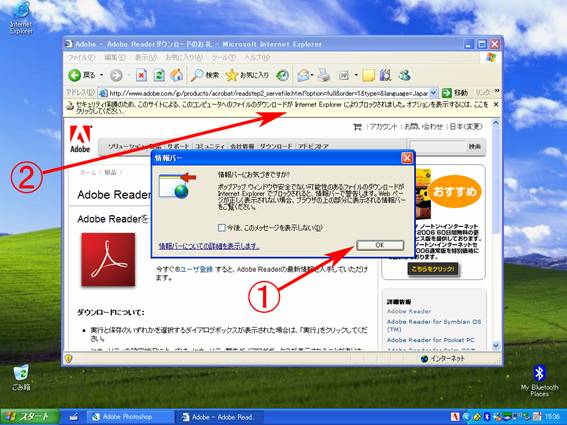Click the address bar URL field
The image size is (567, 425).
[268, 93]
